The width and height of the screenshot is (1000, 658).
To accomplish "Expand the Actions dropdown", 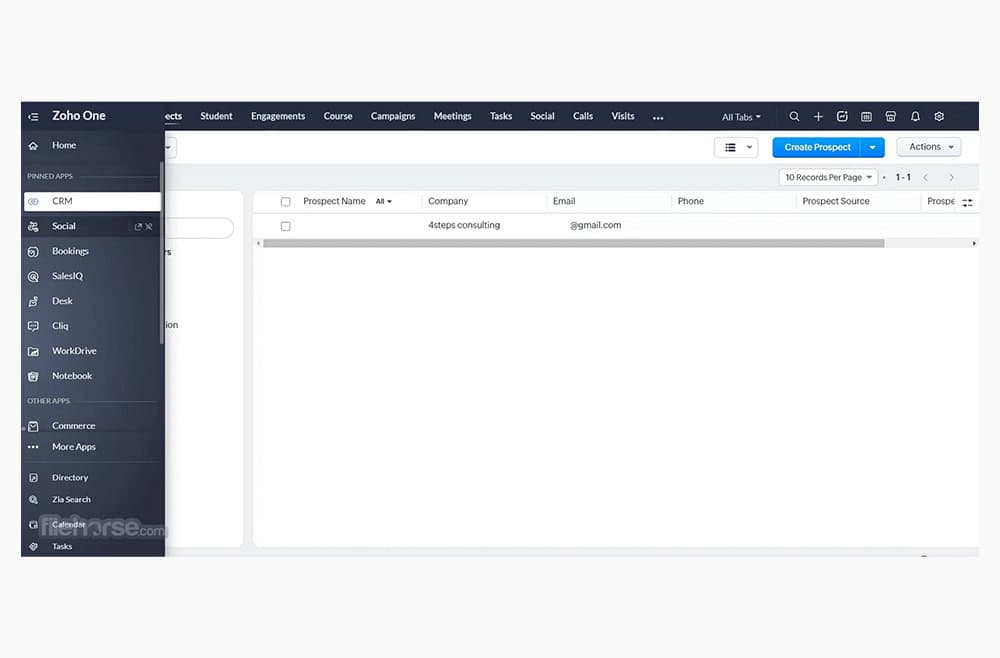I will click(929, 147).
